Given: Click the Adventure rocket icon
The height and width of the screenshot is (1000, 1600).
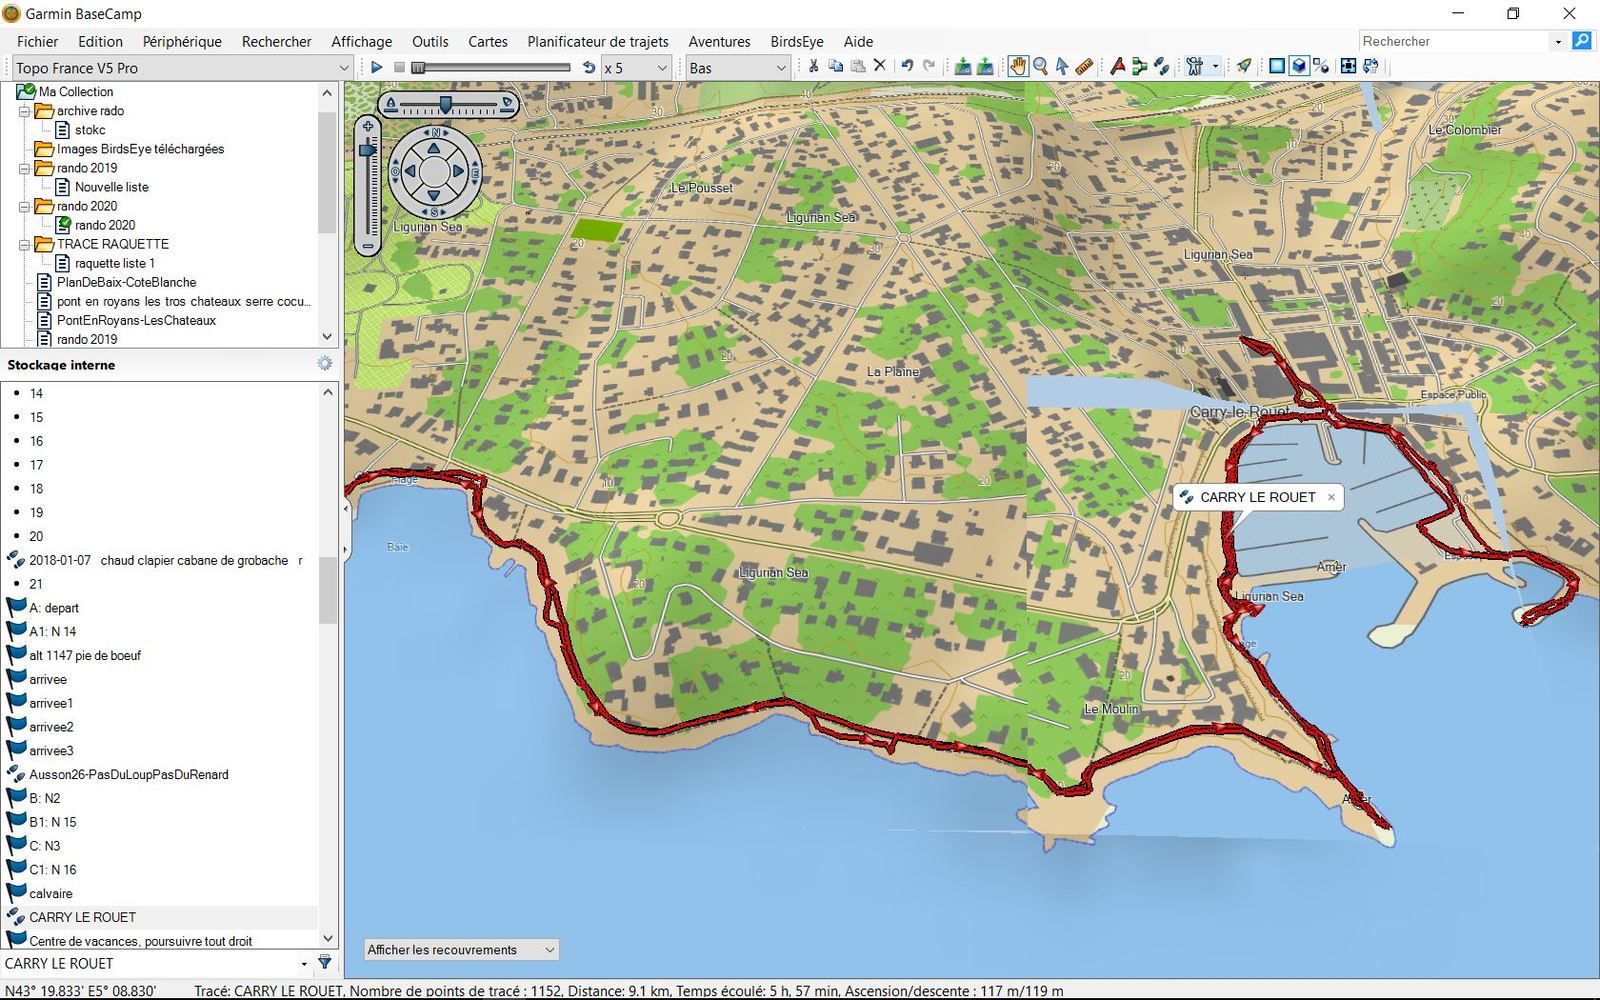Looking at the screenshot, I should coord(1243,66).
